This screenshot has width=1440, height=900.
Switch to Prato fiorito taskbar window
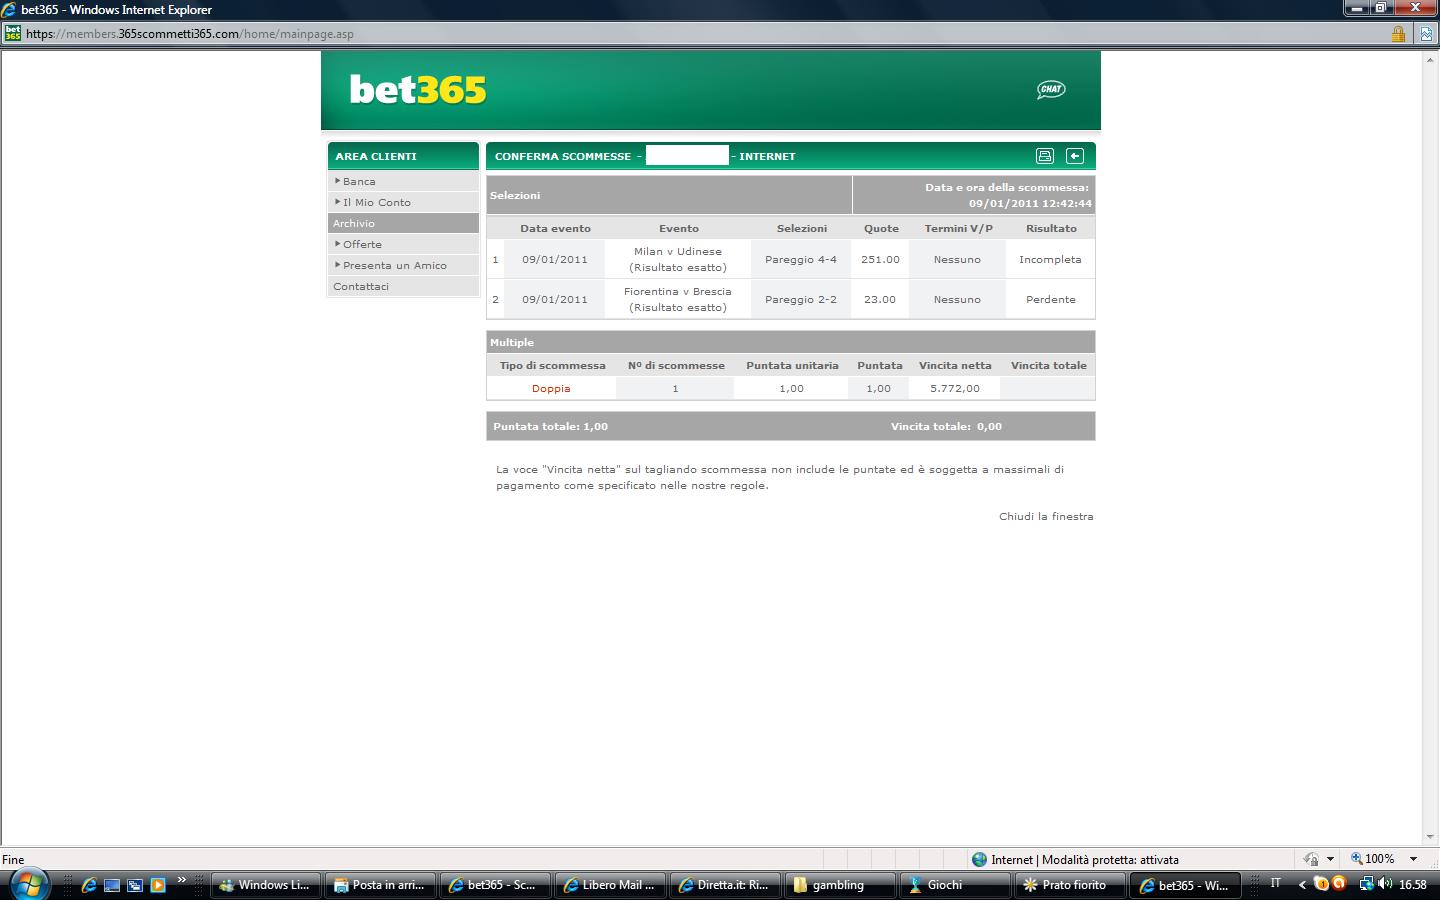point(1070,885)
